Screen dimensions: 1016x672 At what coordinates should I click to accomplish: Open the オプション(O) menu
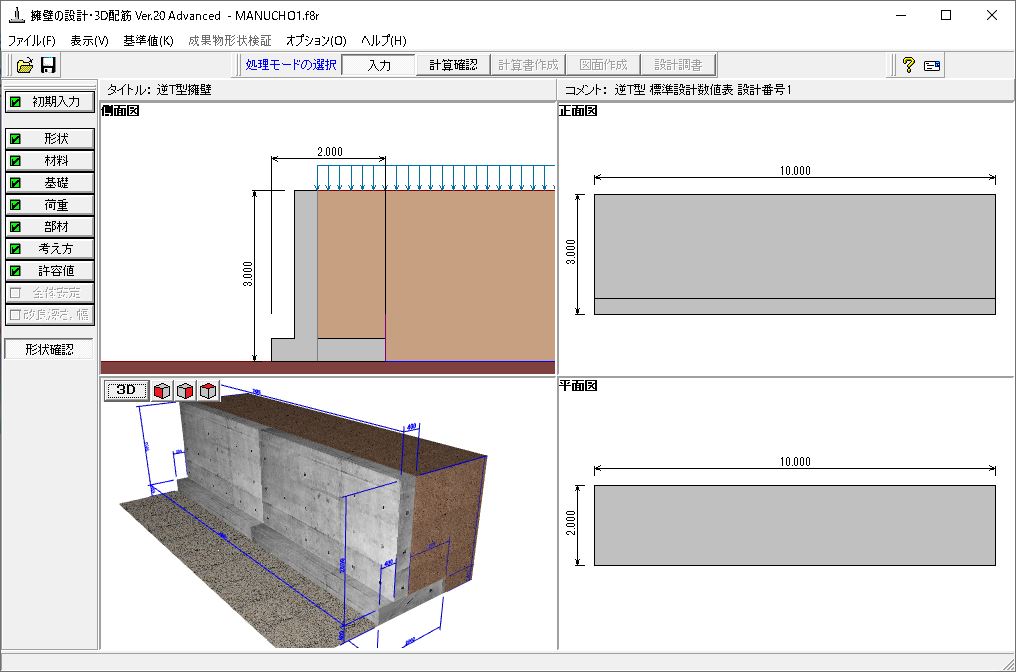pos(316,41)
